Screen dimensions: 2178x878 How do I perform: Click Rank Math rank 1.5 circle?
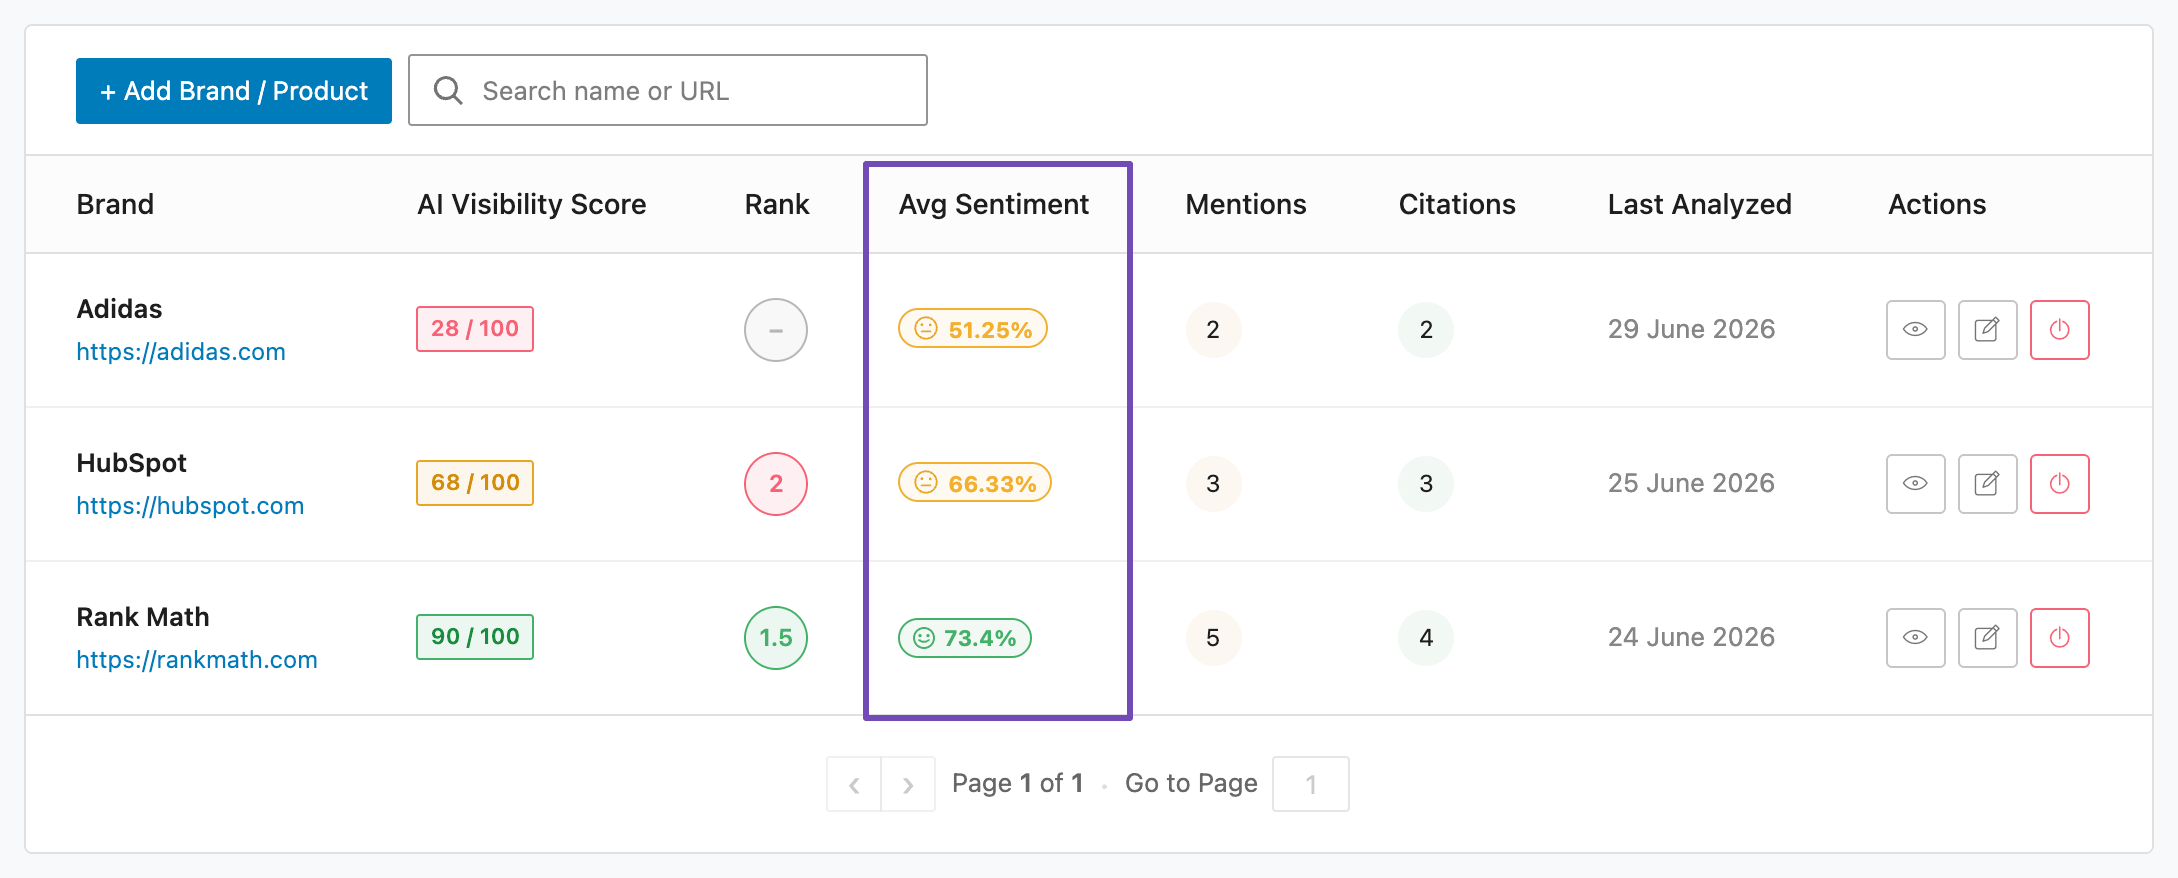(x=776, y=638)
